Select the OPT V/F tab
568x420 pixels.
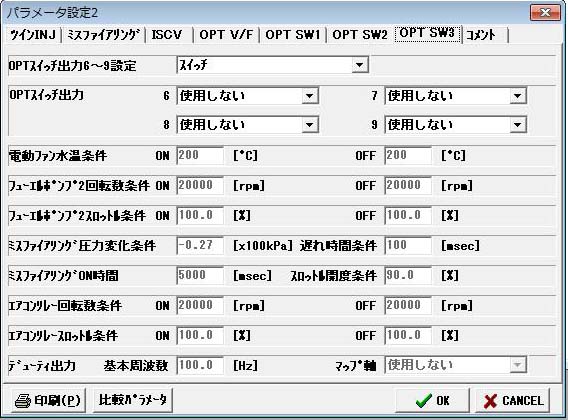[x=226, y=35]
